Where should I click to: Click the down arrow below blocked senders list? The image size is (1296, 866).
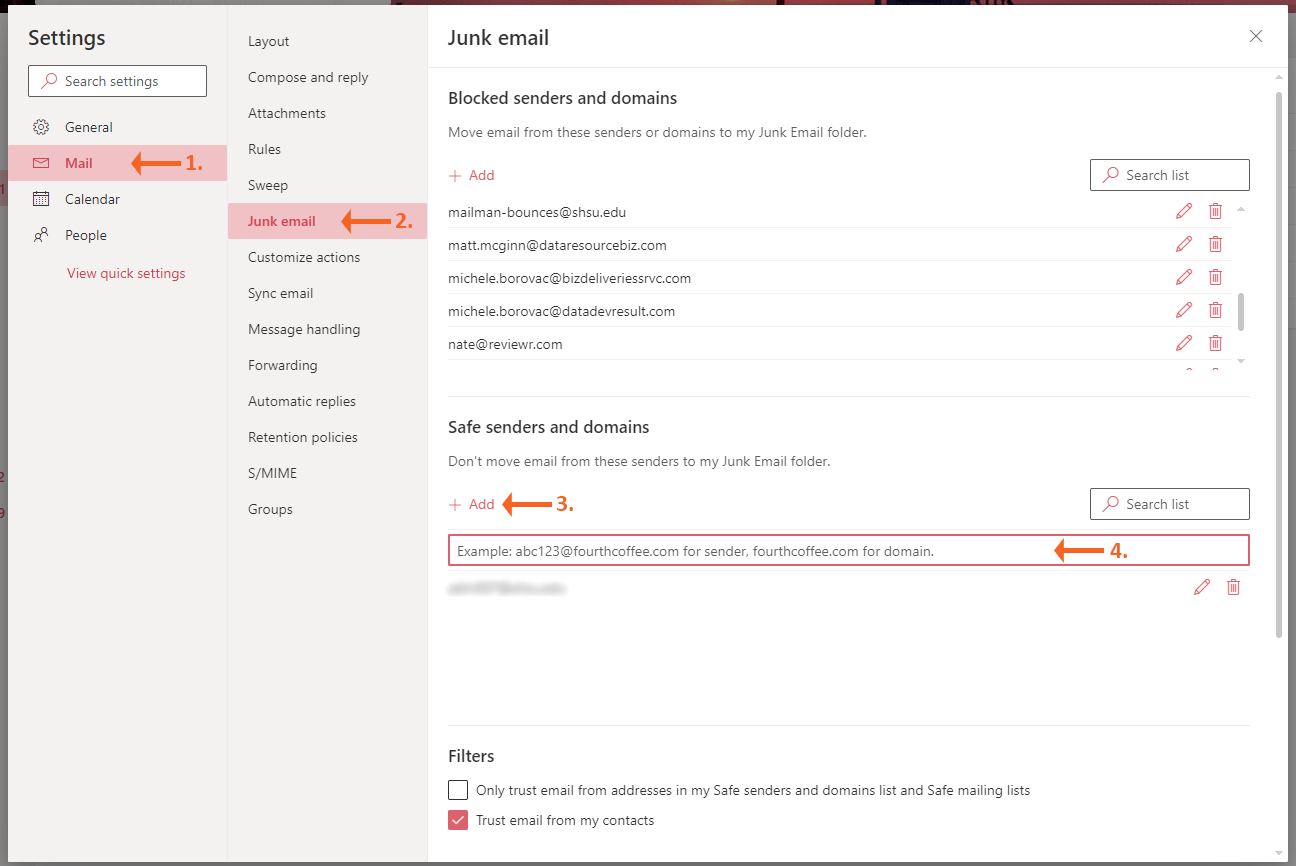(x=1240, y=360)
